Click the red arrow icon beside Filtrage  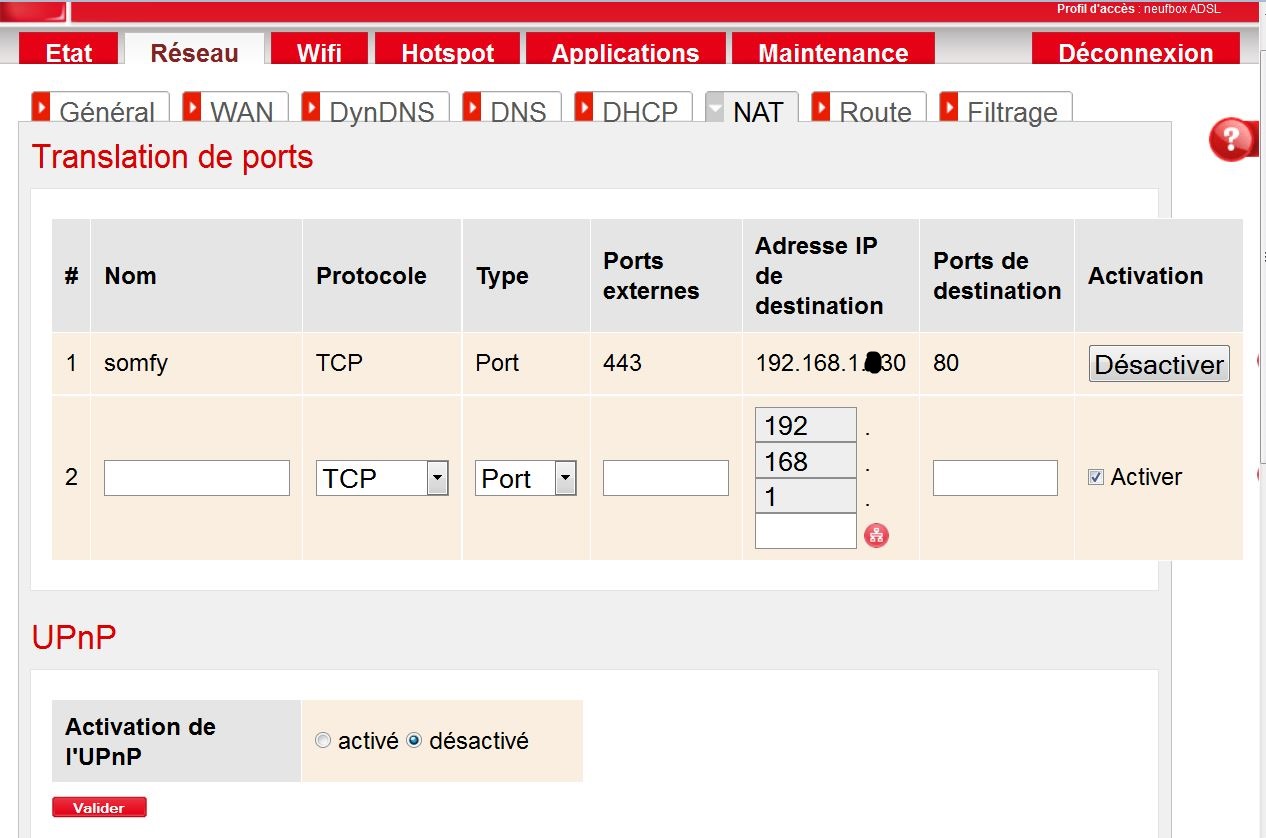(x=949, y=106)
